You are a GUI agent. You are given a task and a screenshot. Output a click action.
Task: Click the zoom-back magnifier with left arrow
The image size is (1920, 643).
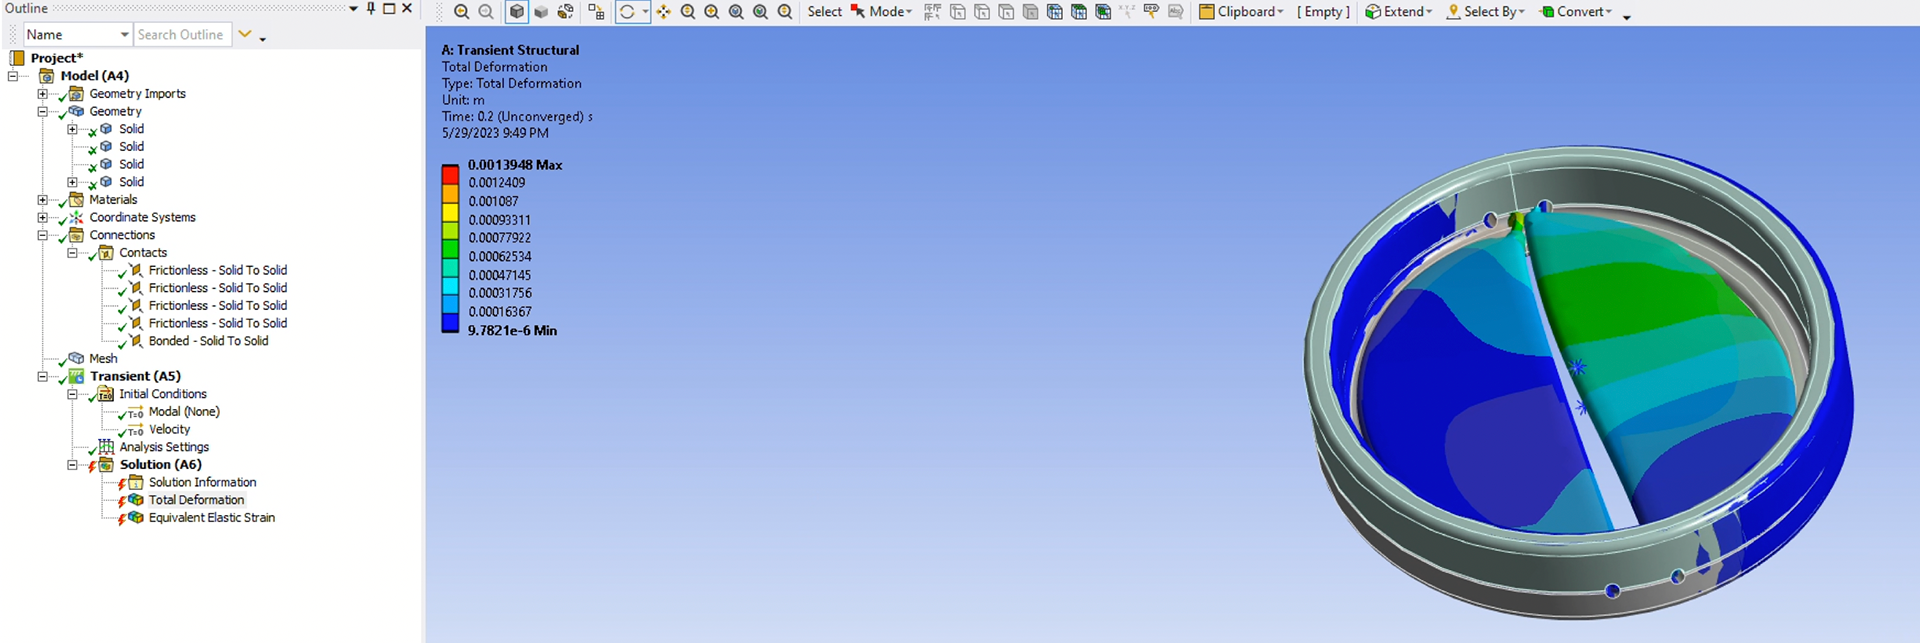(x=461, y=12)
